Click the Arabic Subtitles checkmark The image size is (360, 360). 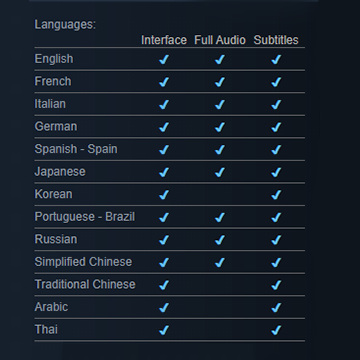(x=276, y=307)
